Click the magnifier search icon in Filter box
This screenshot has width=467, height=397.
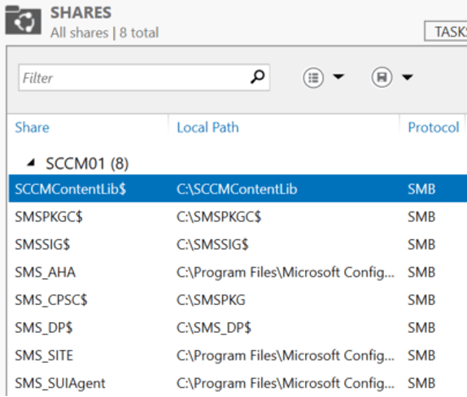[x=257, y=77]
